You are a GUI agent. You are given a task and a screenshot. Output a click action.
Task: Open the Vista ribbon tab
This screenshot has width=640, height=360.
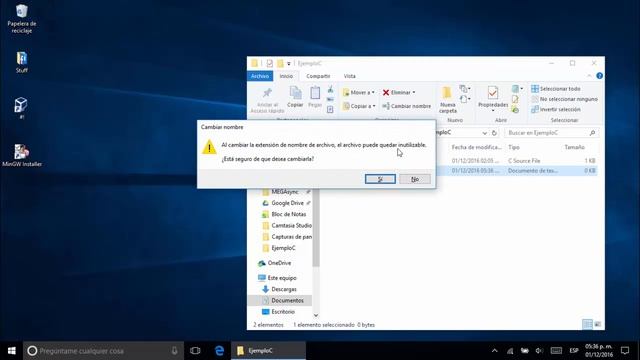point(349,76)
